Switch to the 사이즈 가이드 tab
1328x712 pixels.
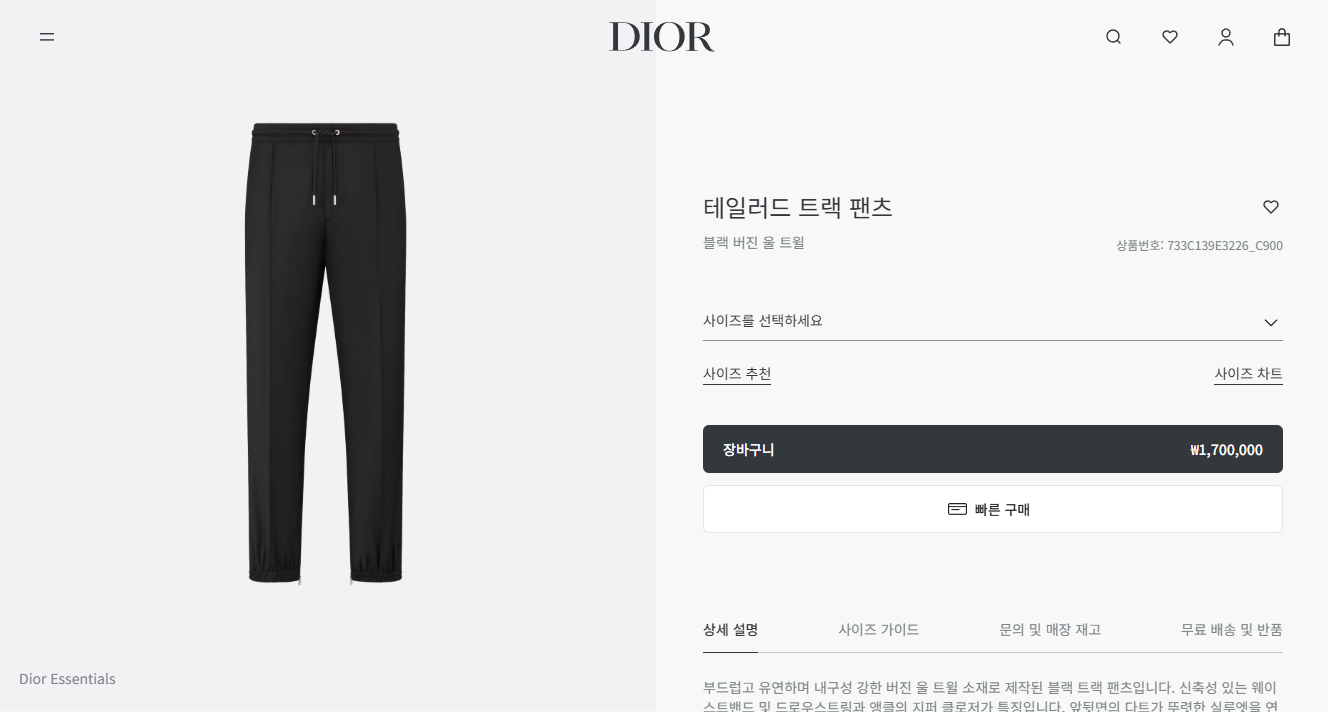(x=878, y=630)
